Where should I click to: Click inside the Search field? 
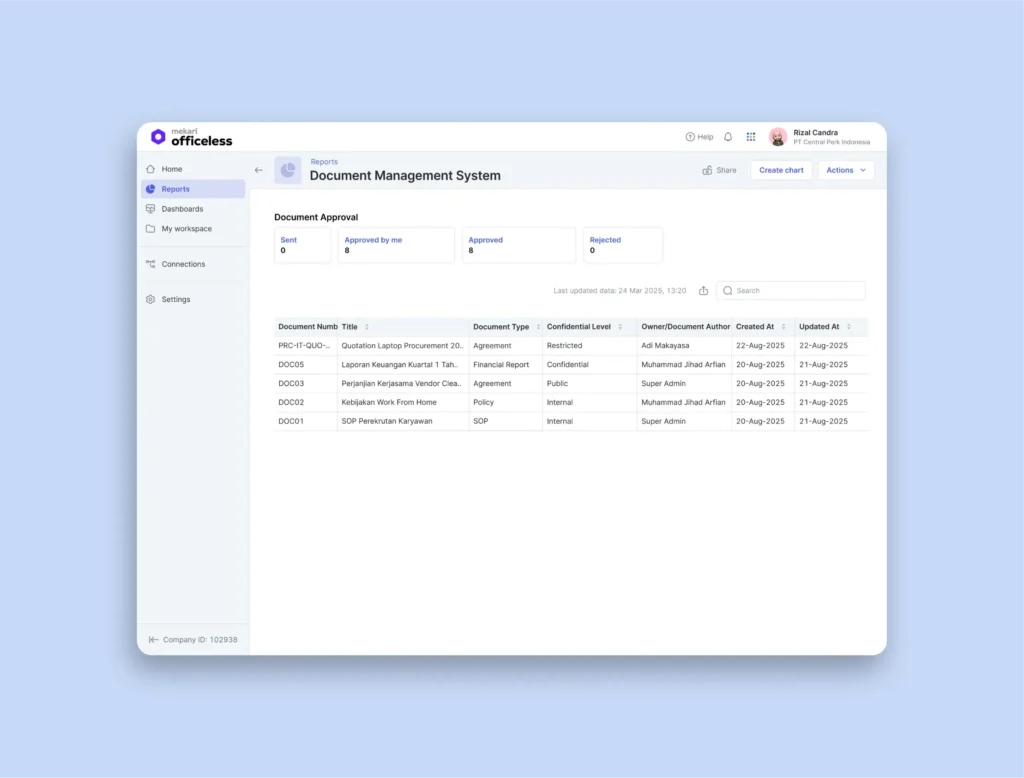click(x=790, y=290)
